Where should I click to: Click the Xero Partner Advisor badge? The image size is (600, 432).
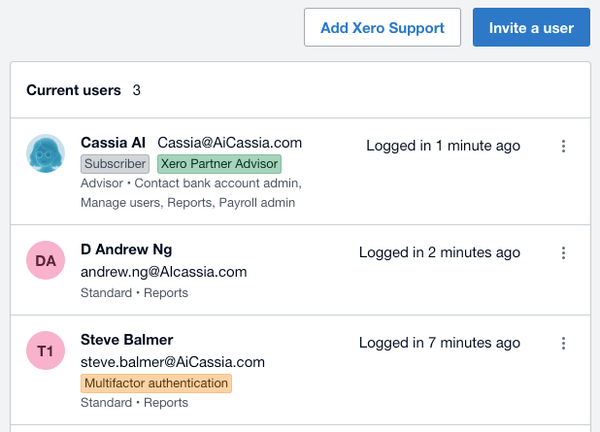219,164
